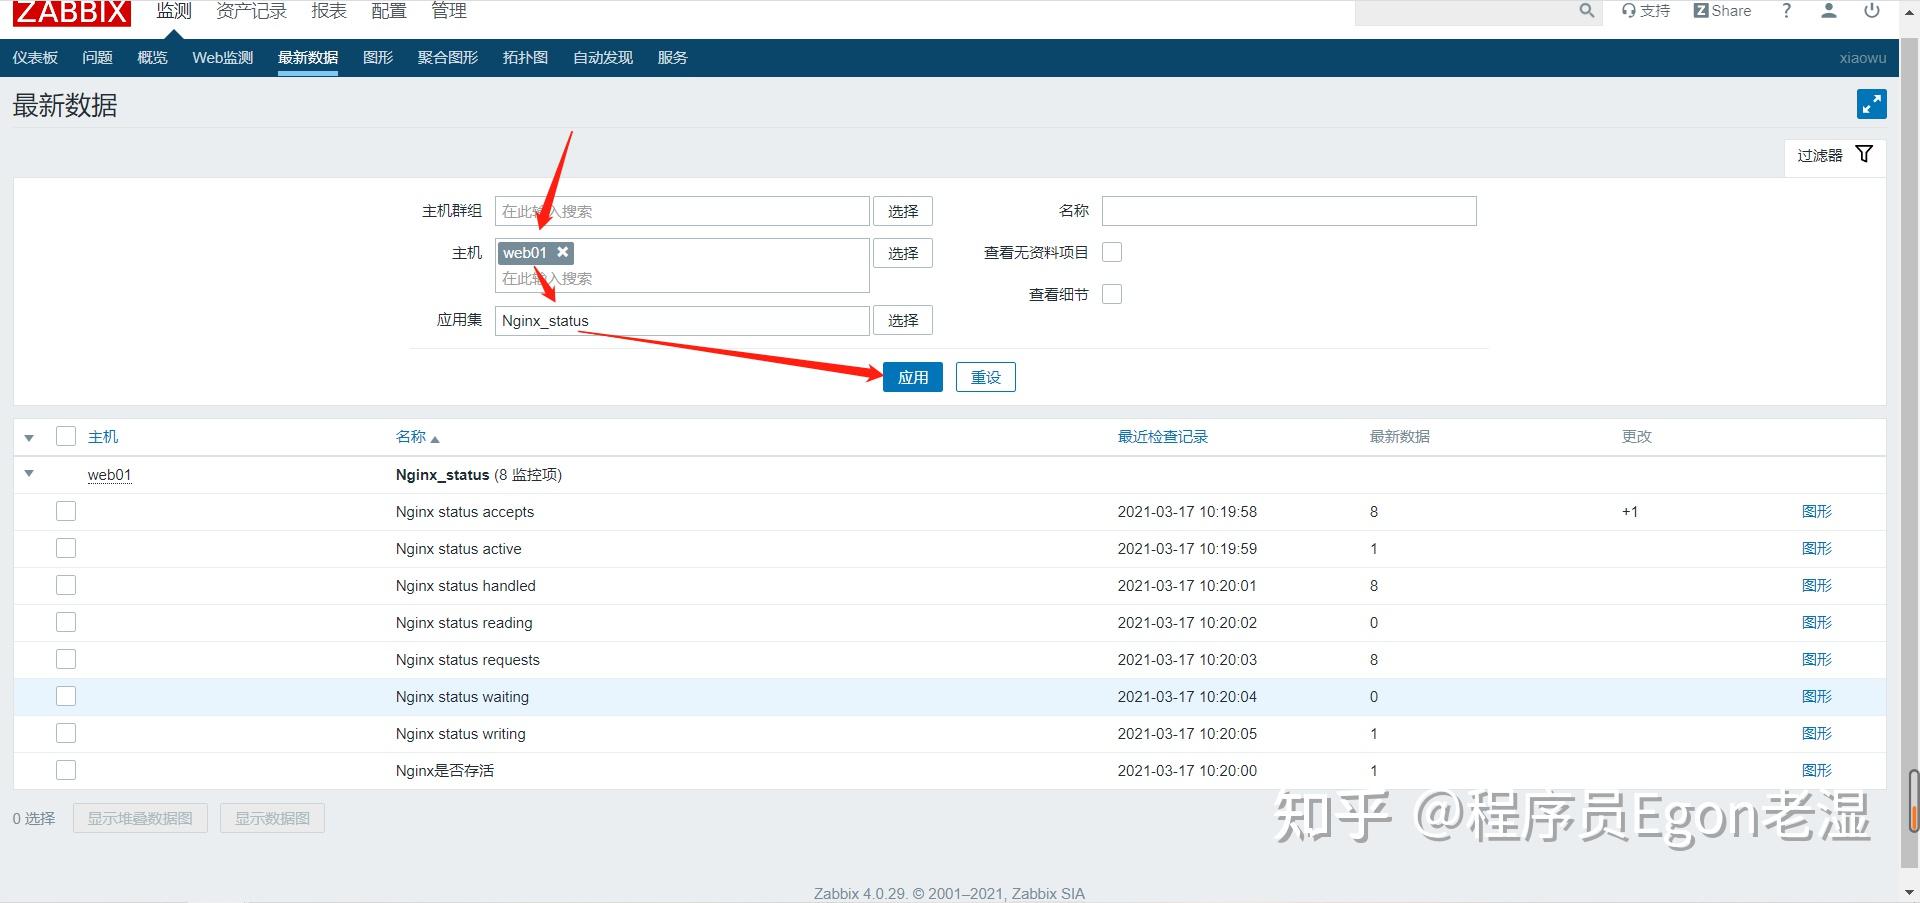Open 管理 main menu

pyautogui.click(x=449, y=11)
